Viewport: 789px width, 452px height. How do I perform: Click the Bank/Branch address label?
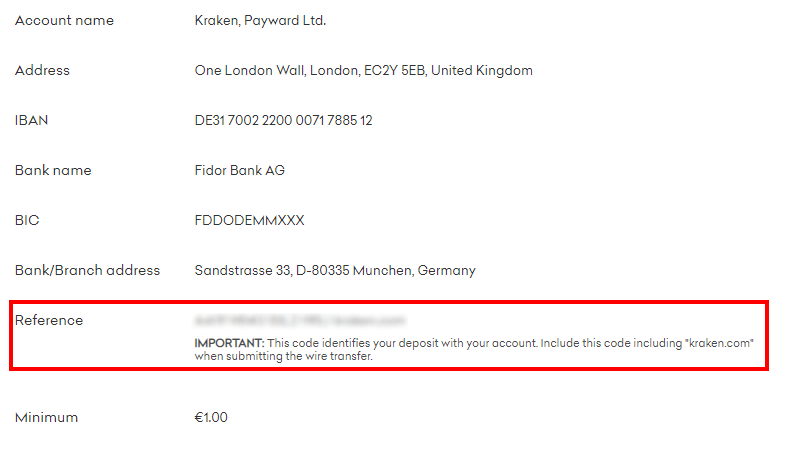pyautogui.click(x=87, y=271)
